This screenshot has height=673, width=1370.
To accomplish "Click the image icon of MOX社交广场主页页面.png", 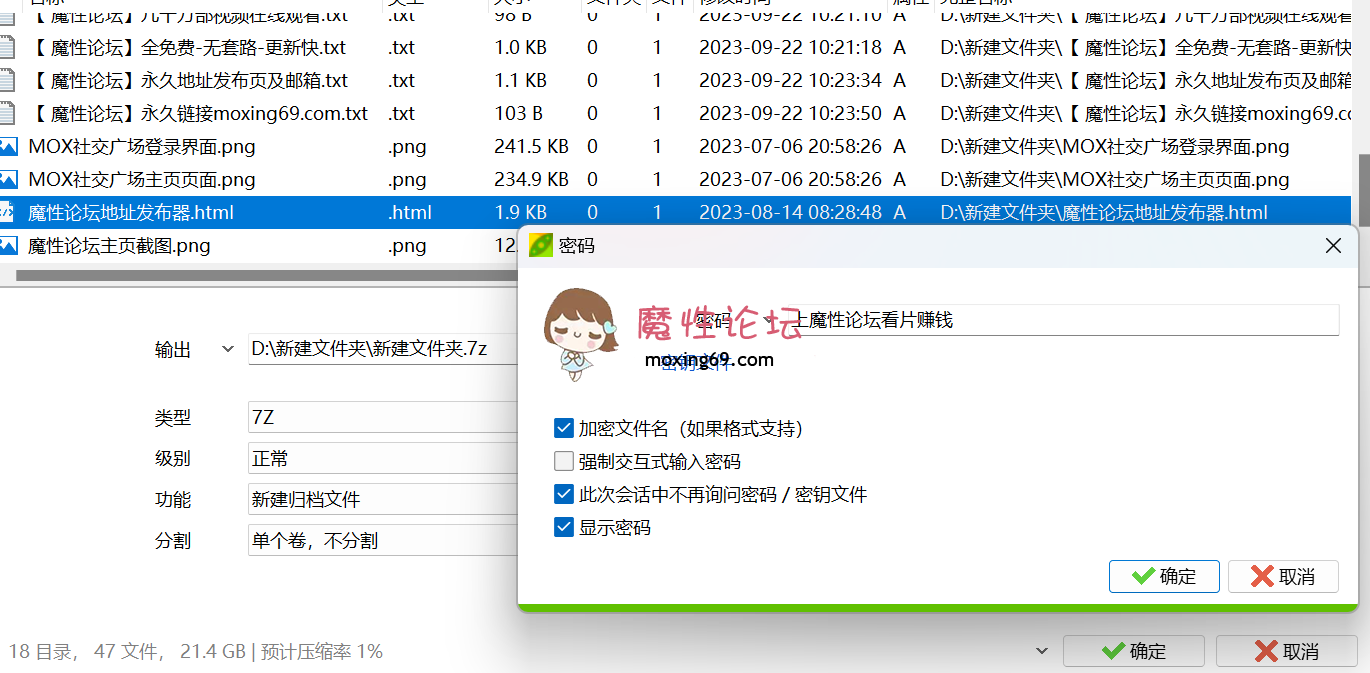I will tap(8, 180).
